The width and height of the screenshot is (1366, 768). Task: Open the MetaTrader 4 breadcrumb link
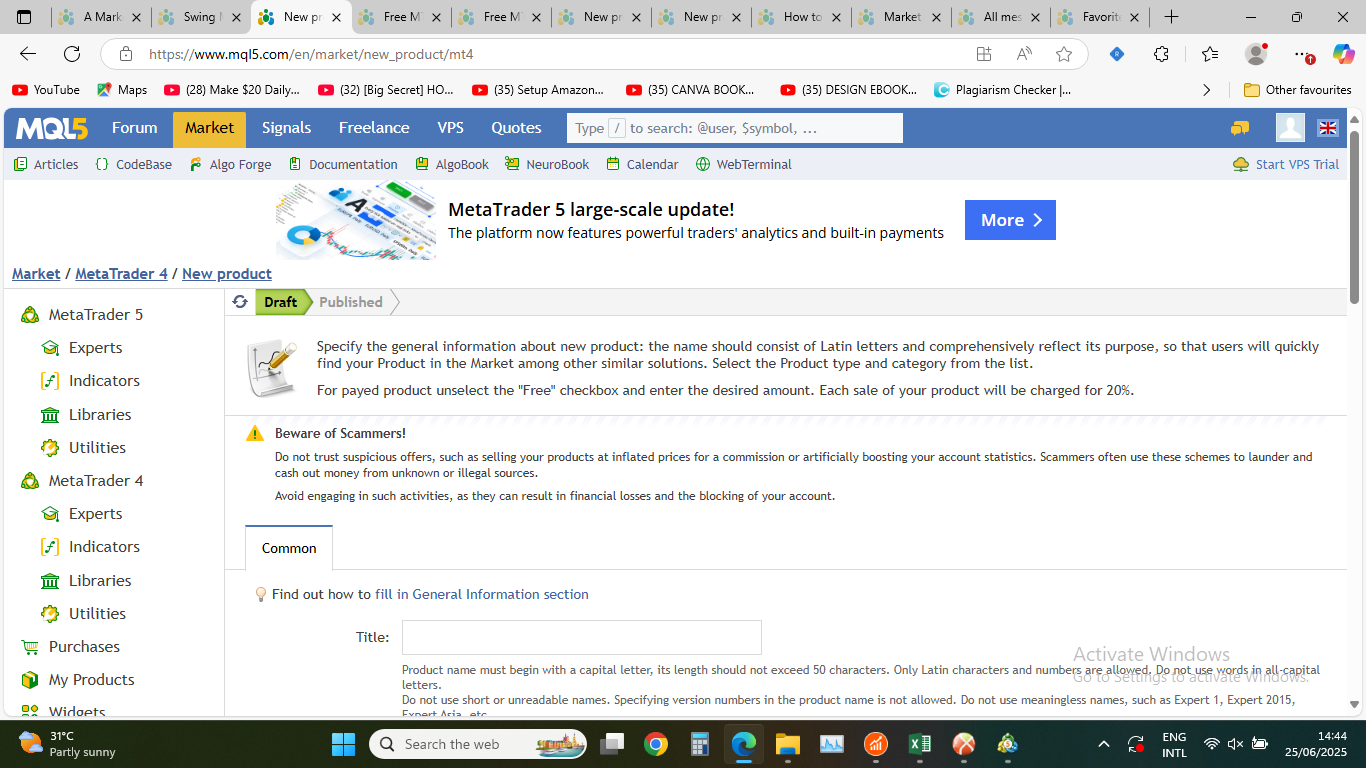tap(121, 274)
